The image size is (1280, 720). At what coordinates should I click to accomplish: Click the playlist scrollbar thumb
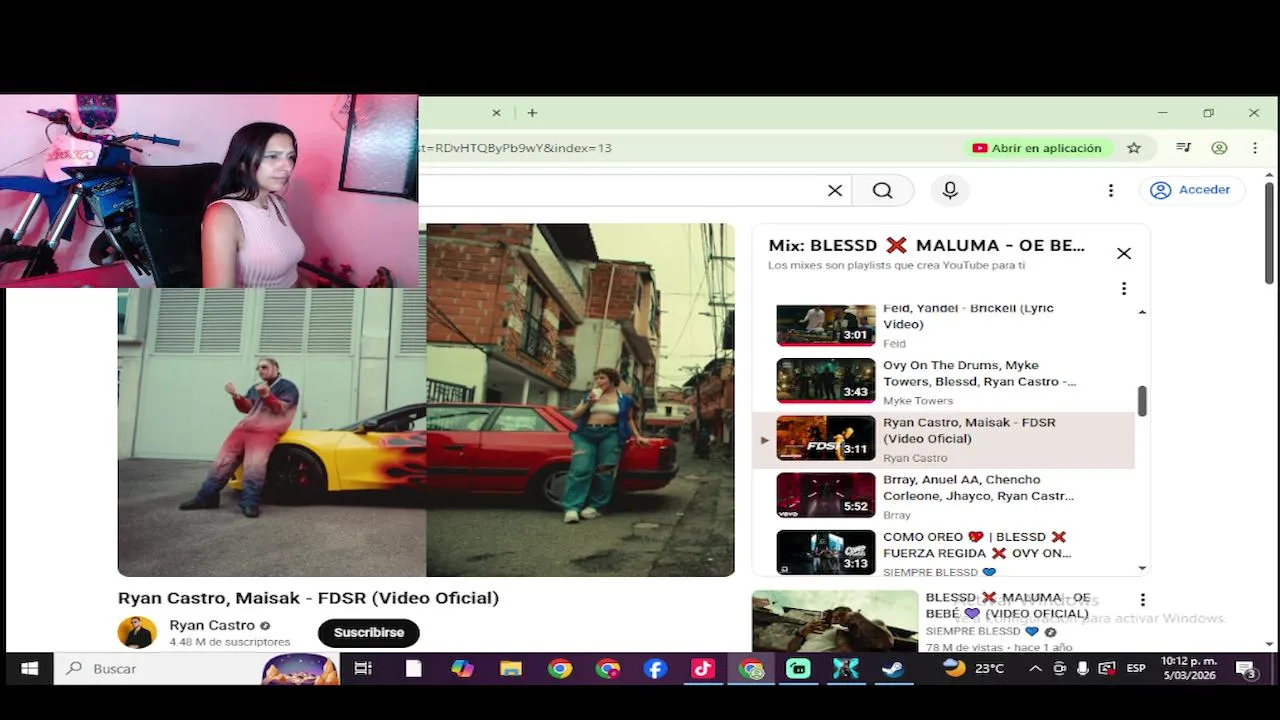(1142, 401)
